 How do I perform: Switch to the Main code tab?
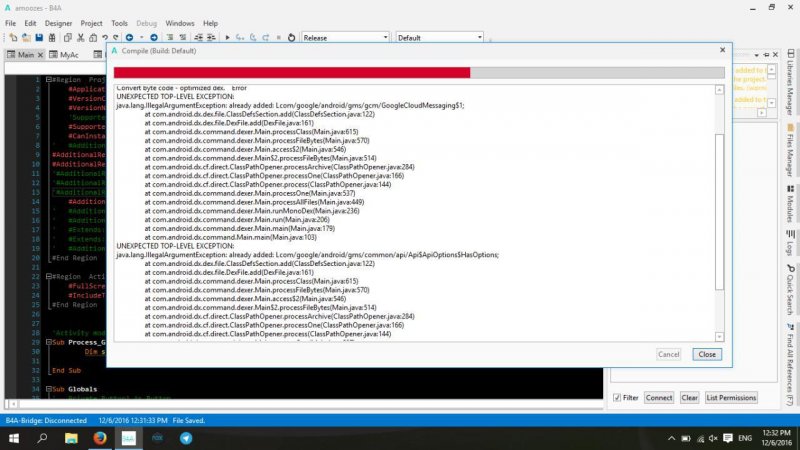click(26, 55)
